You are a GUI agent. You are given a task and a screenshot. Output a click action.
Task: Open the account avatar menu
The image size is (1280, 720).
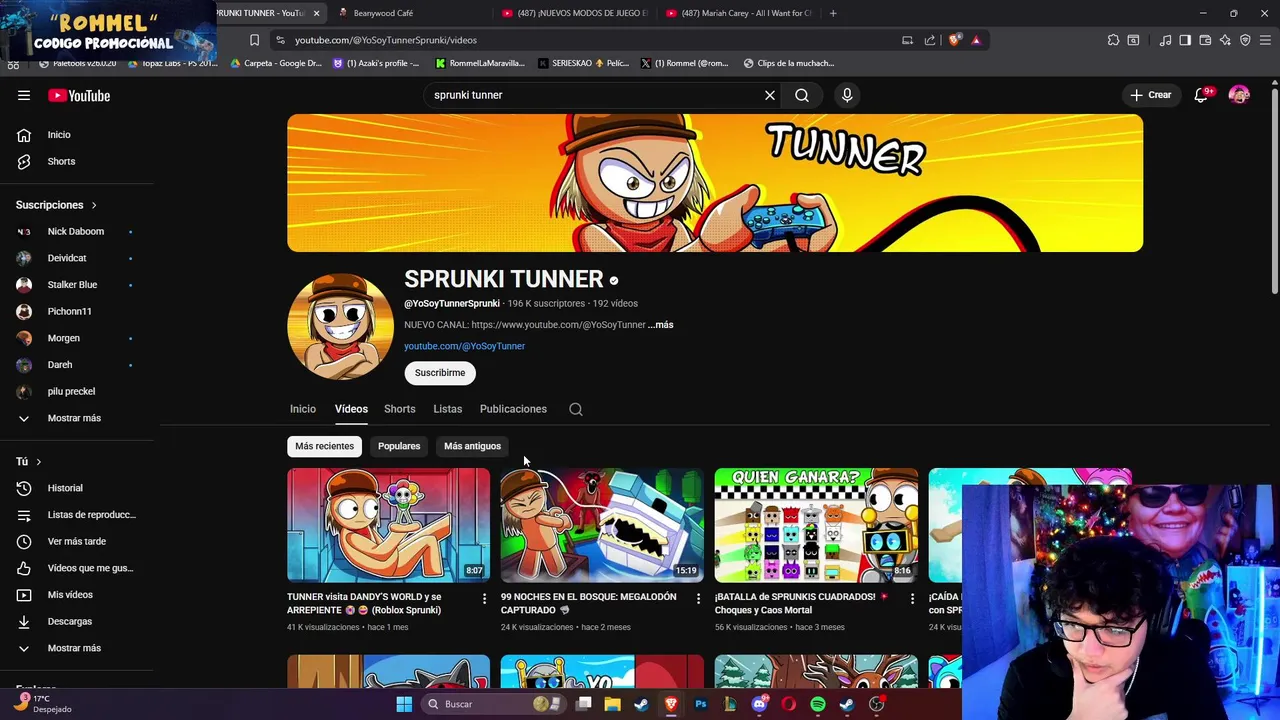click(x=1239, y=95)
